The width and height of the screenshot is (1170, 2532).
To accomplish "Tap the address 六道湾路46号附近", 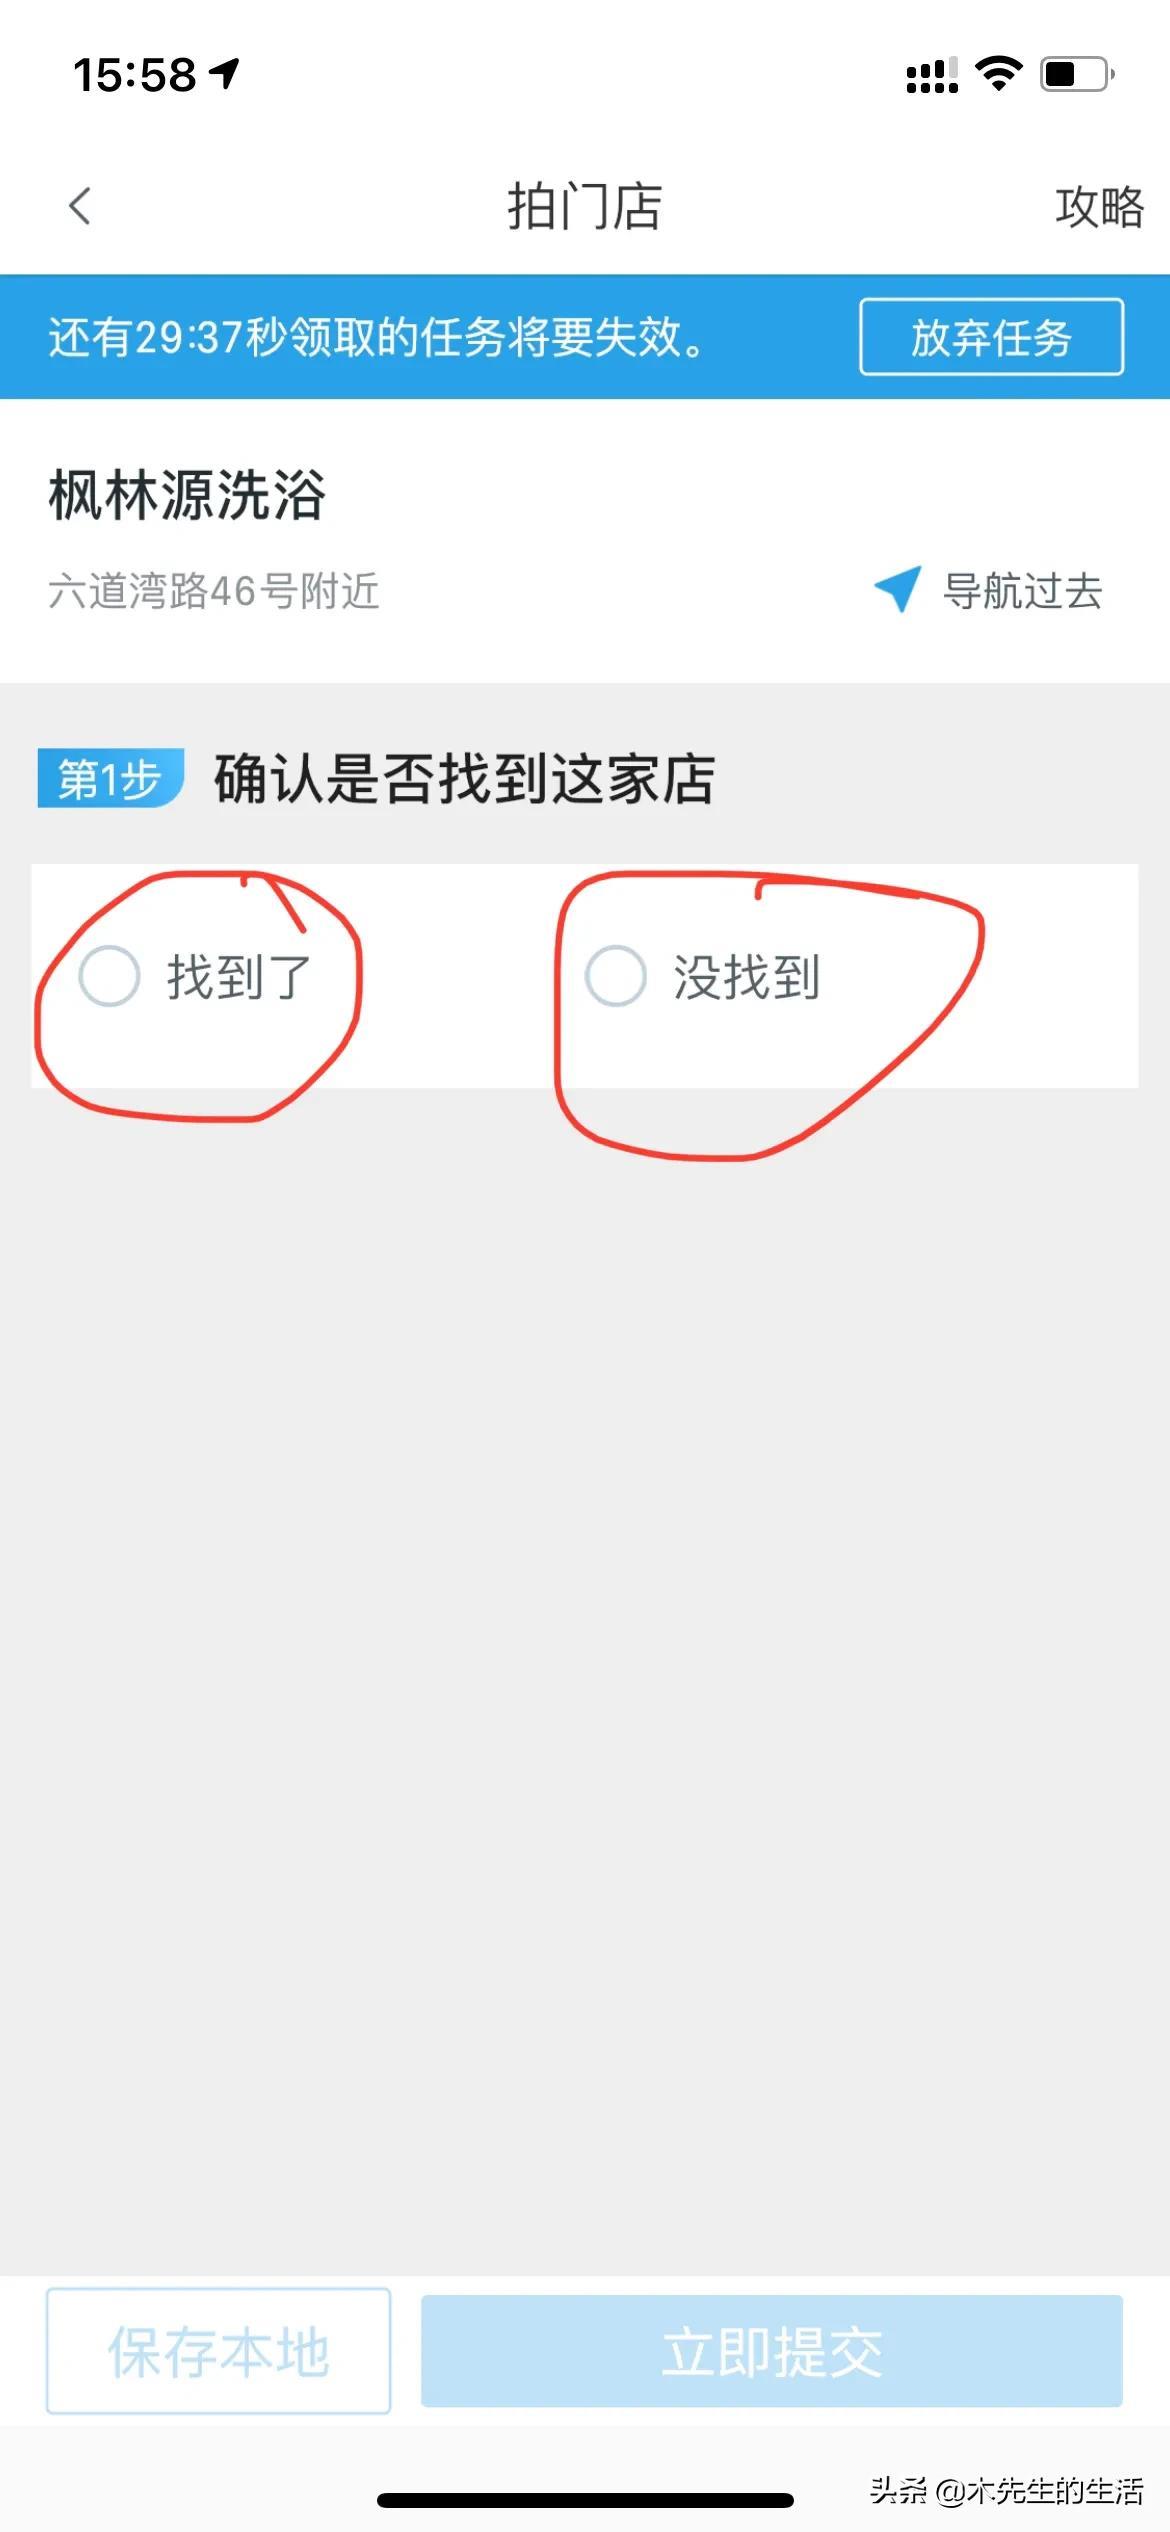I will [214, 591].
